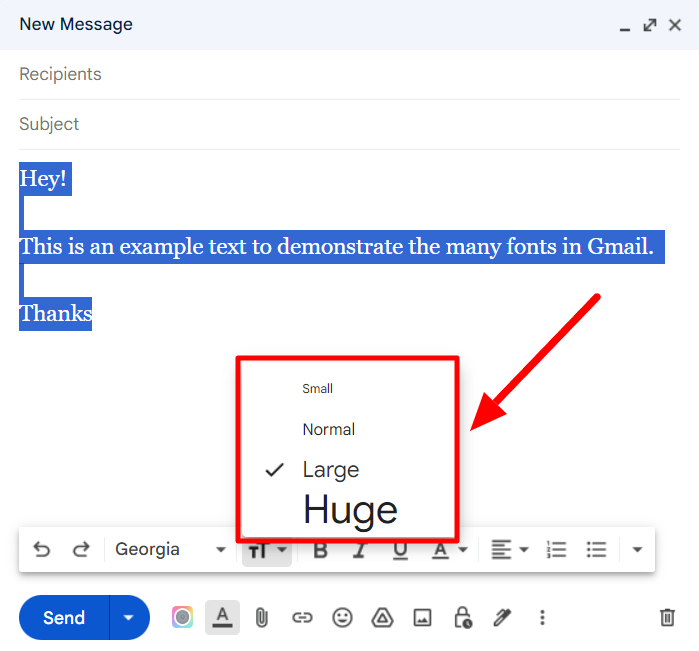
Task: Insert a link
Action: 302,618
